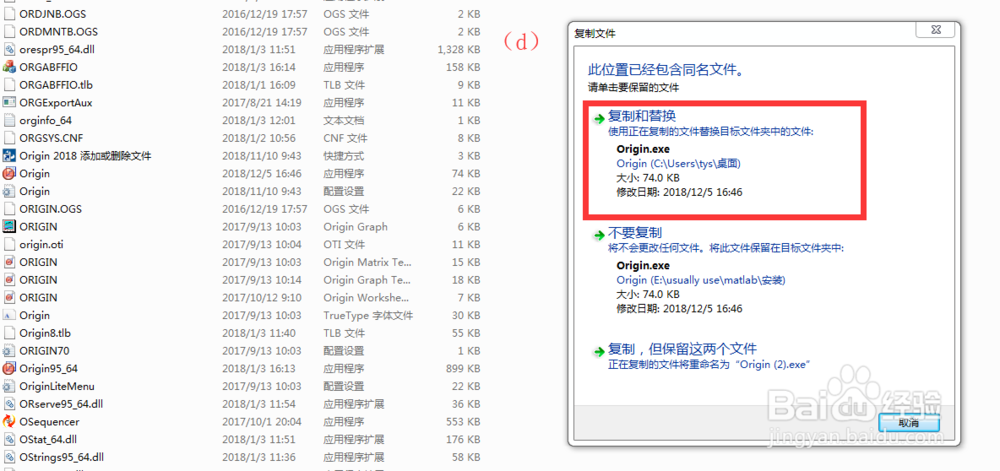
Task: Click the OriginLiteMenu configuration icon
Action: [9, 386]
